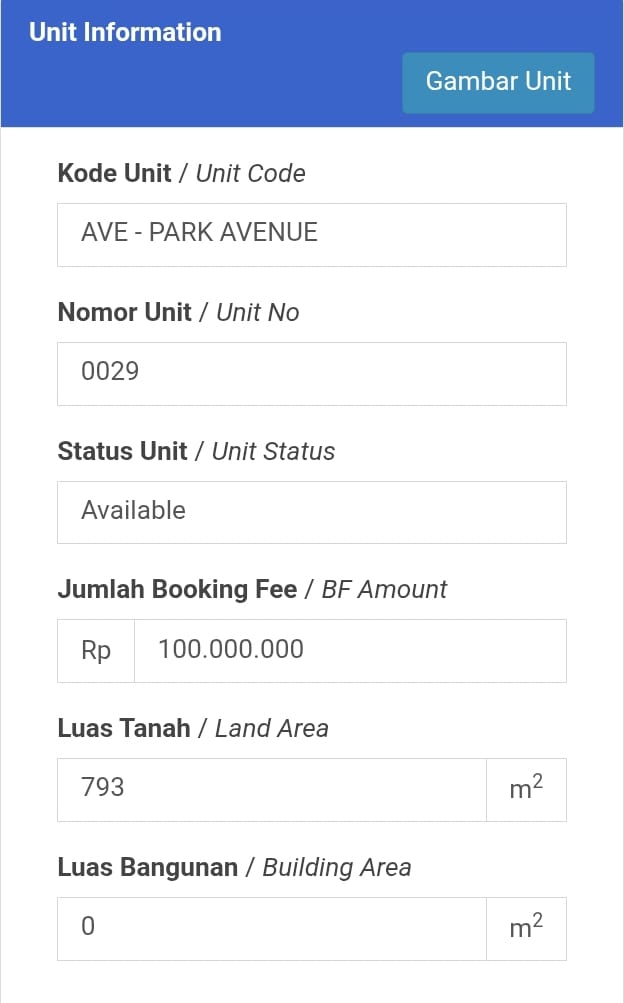The width and height of the screenshot is (624, 1003).
Task: Click the italic Unit Status label text
Action: pyautogui.click(x=274, y=451)
